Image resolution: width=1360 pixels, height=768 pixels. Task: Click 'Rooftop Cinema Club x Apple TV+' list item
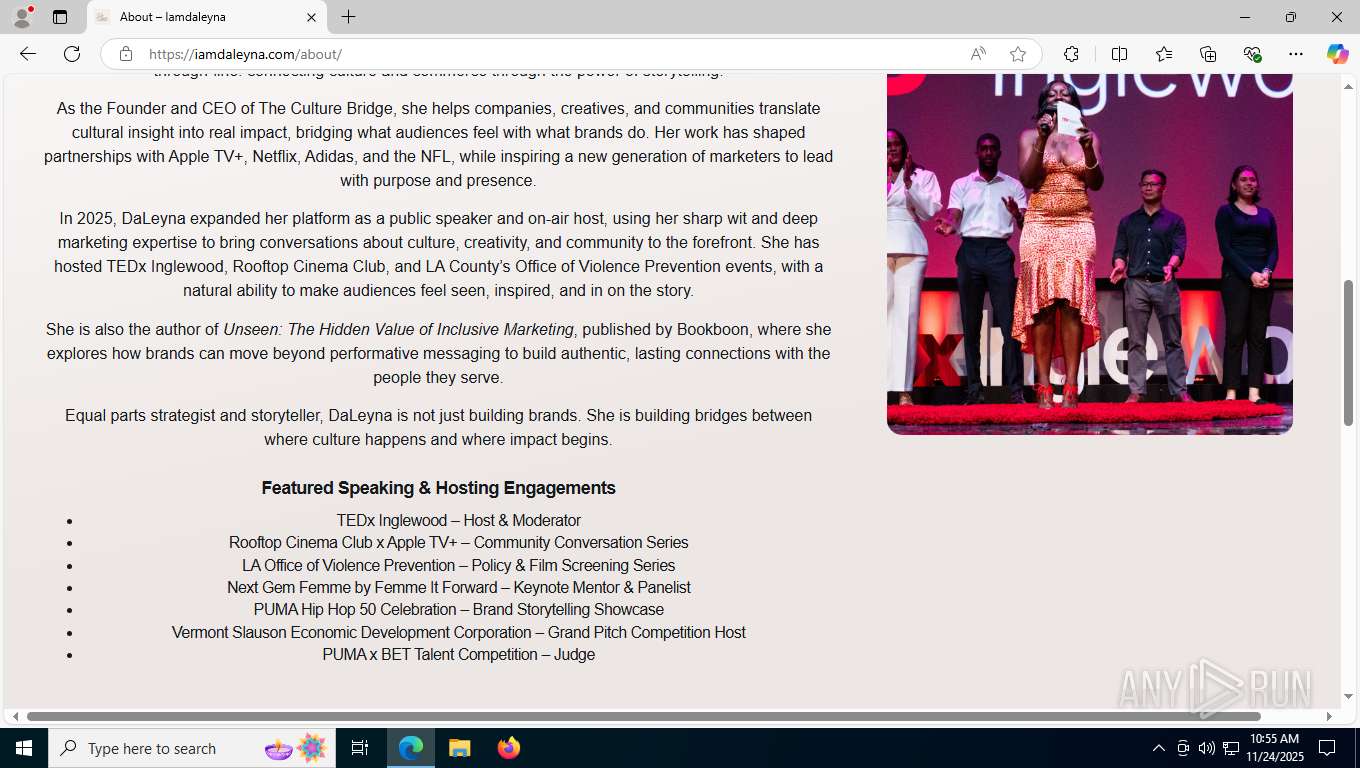coord(459,542)
